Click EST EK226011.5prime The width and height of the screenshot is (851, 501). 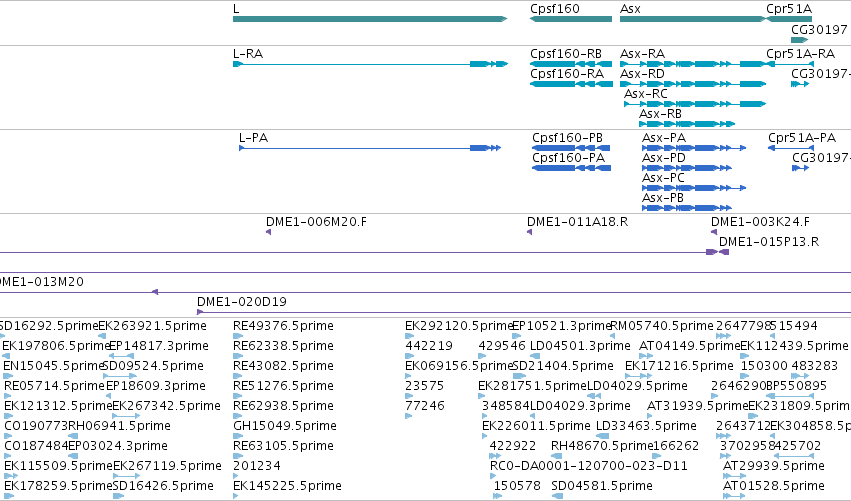point(536,427)
